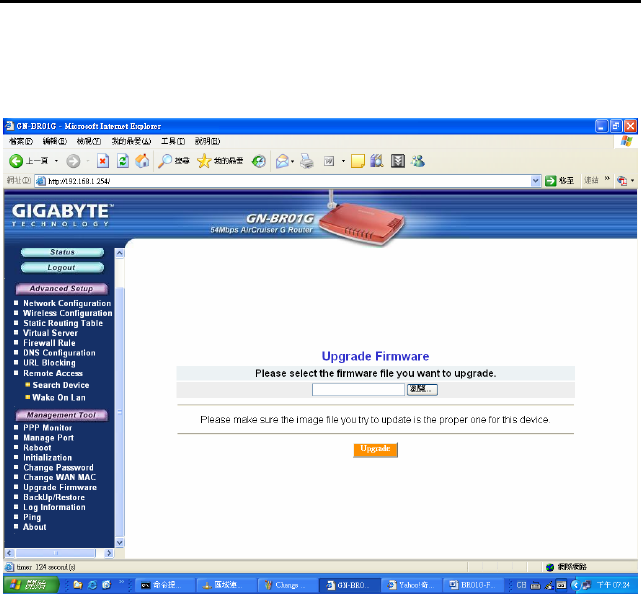641x594 pixels.
Task: Open Change Password link
Action: pyautogui.click(x=58, y=468)
